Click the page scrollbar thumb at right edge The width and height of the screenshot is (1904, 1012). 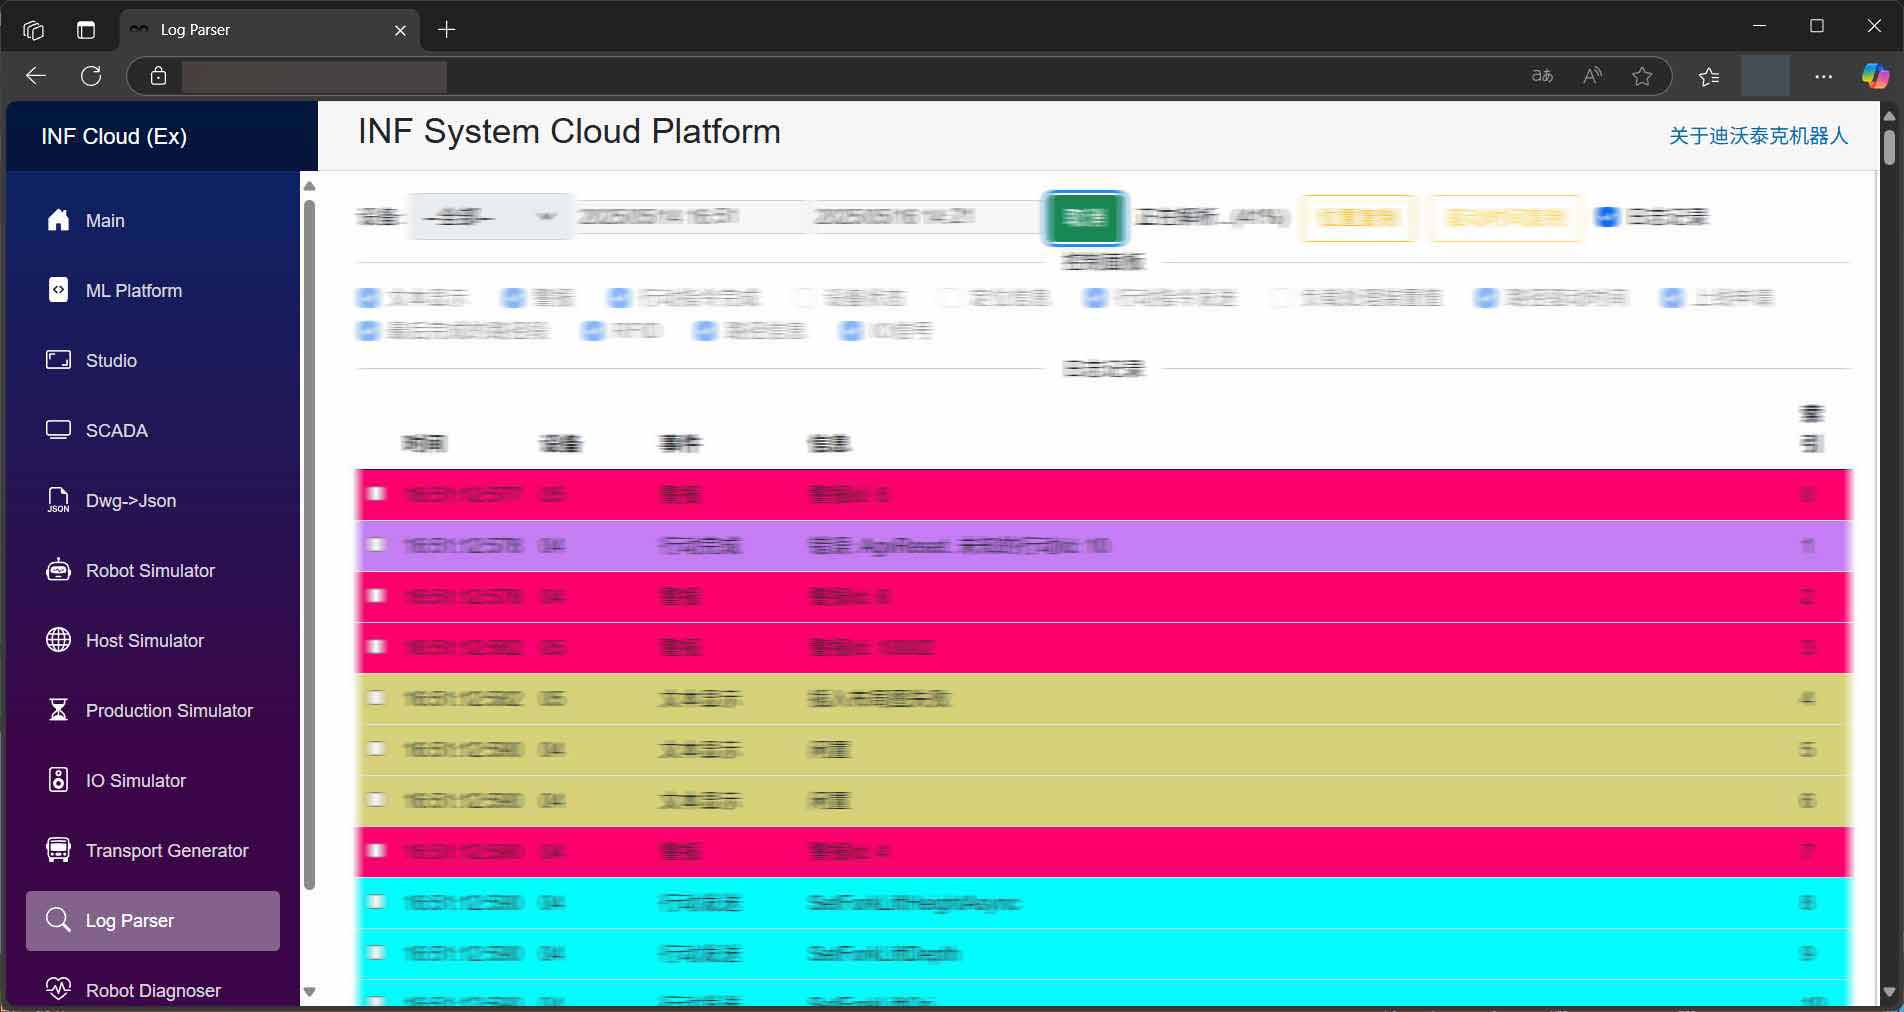[1889, 146]
